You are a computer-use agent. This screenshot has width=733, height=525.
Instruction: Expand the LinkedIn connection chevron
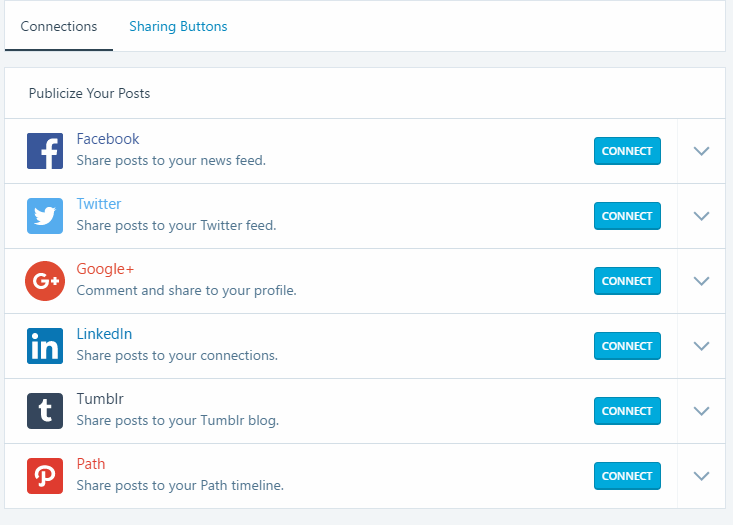coord(701,346)
